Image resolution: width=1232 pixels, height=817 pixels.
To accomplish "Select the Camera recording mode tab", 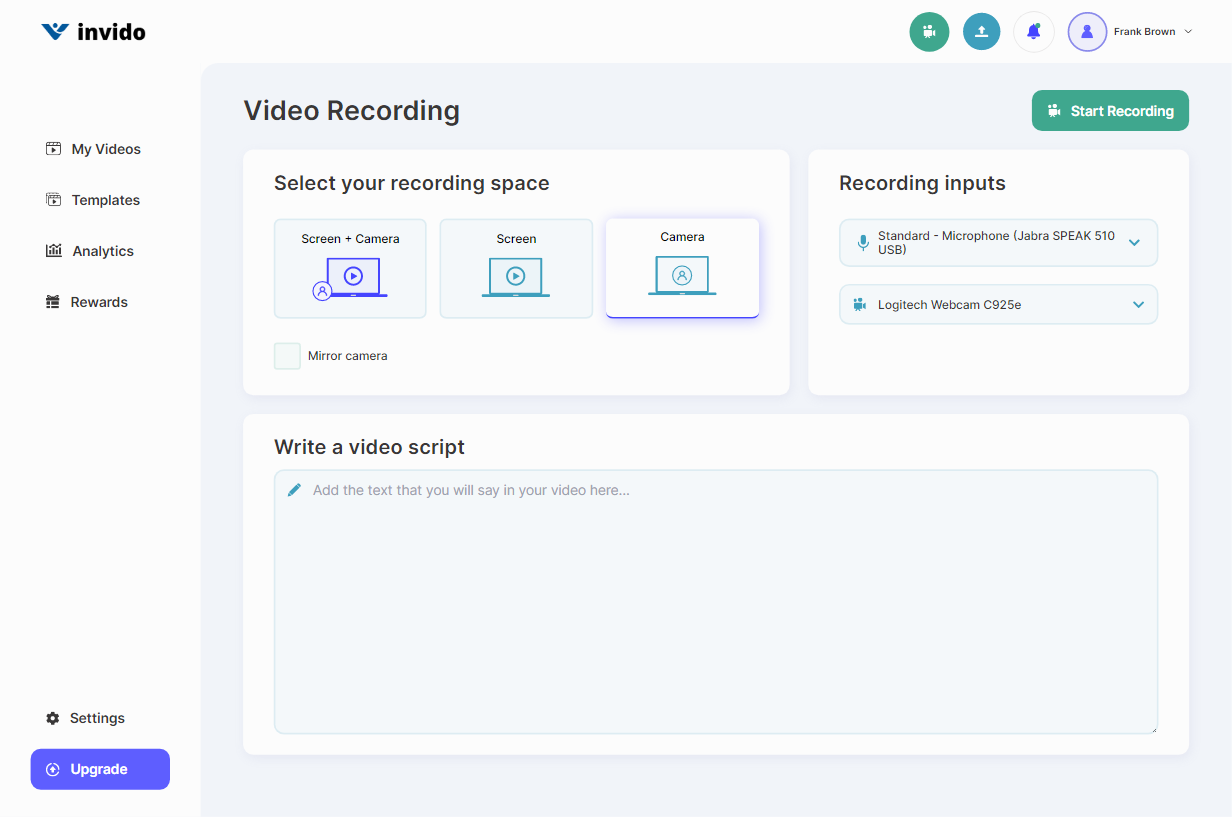I will [x=682, y=267].
